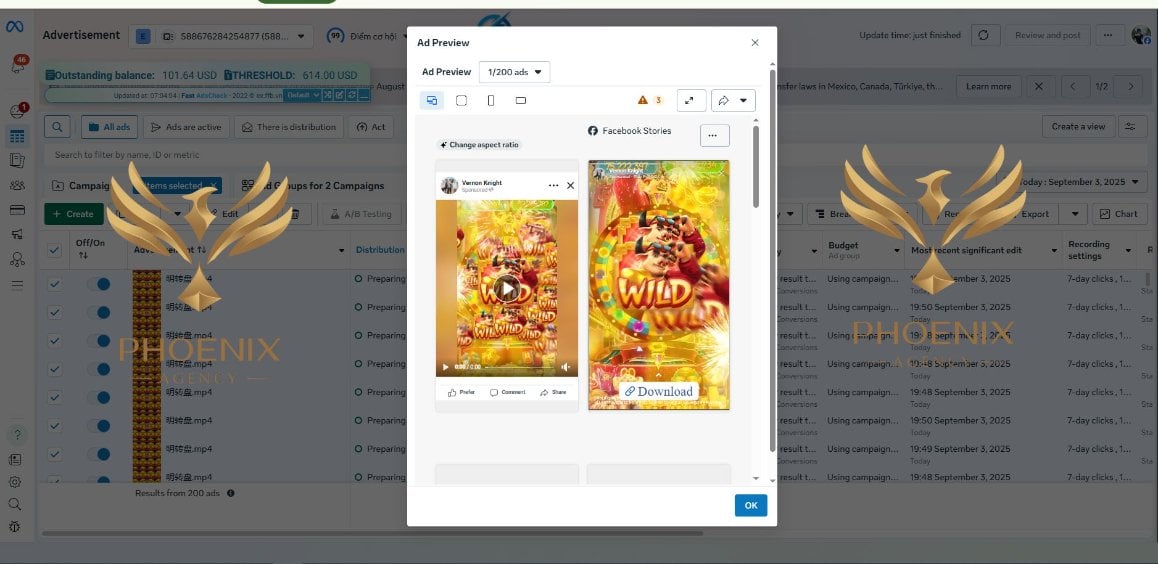Click the Ad Preview inner vertical scrollbar
The height and width of the screenshot is (564, 1158).
[756, 166]
